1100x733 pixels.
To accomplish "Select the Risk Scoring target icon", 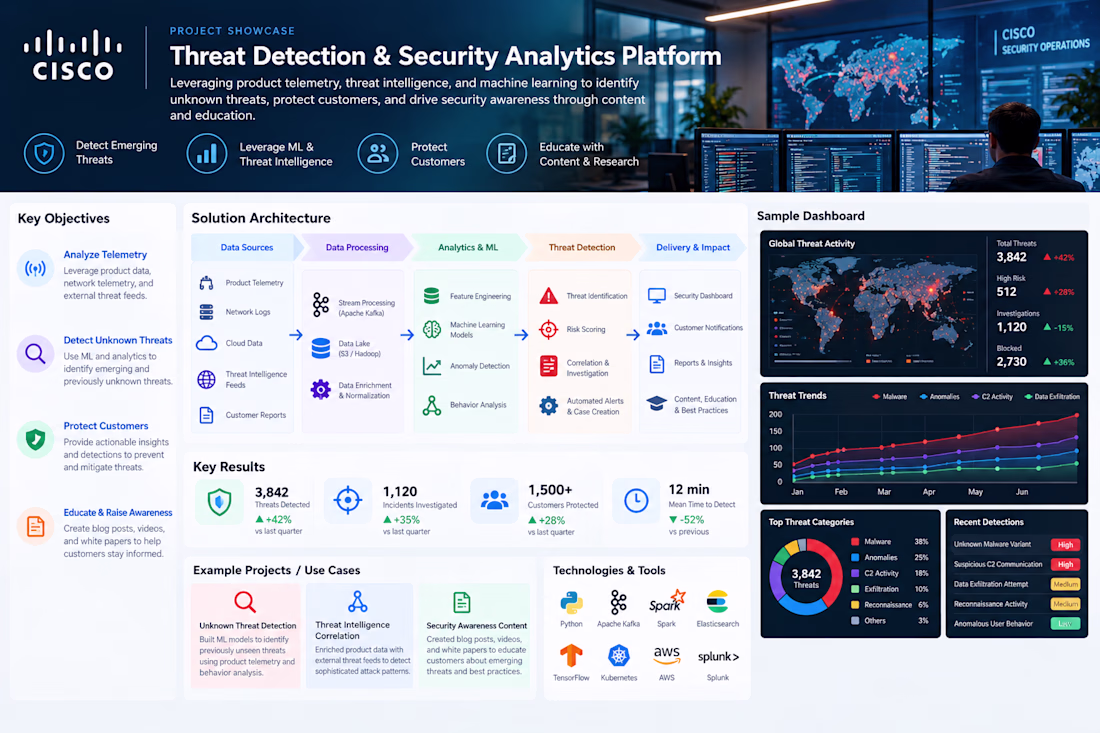I will point(549,329).
